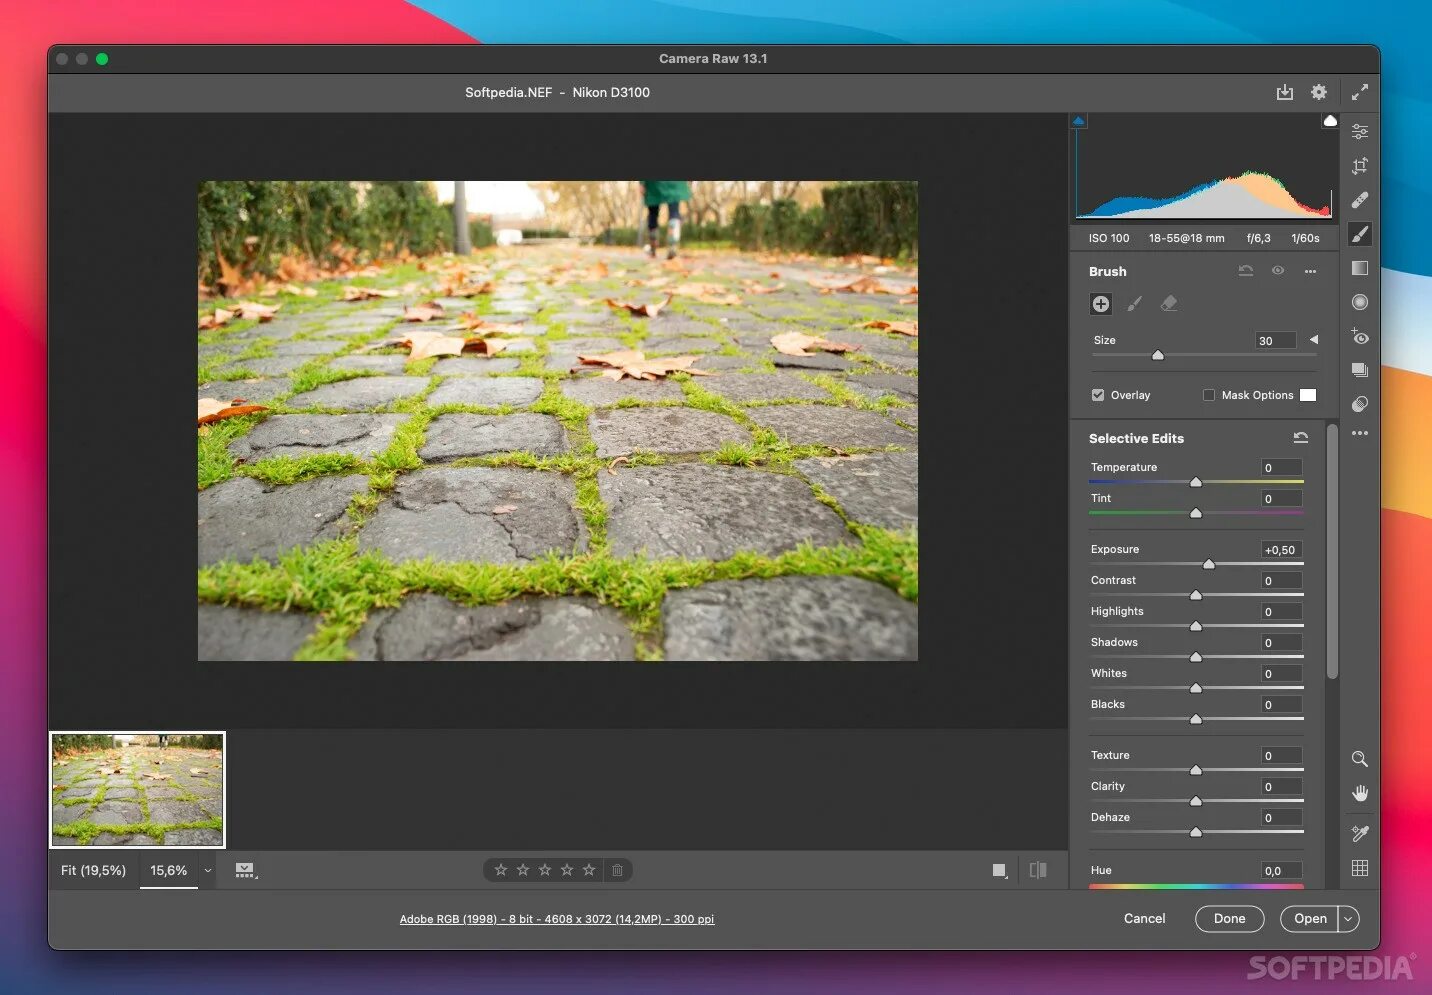1432x995 pixels.
Task: Toggle before/after split view icon
Action: pyautogui.click(x=1038, y=870)
